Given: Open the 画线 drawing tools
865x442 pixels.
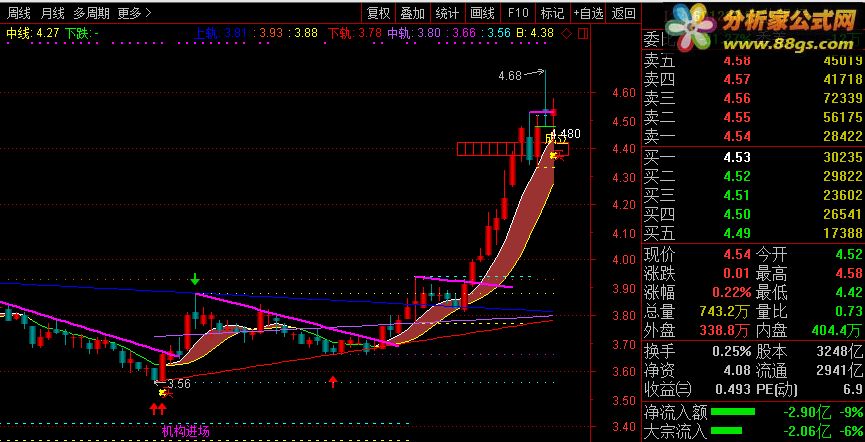Looking at the screenshot, I should coord(482,13).
